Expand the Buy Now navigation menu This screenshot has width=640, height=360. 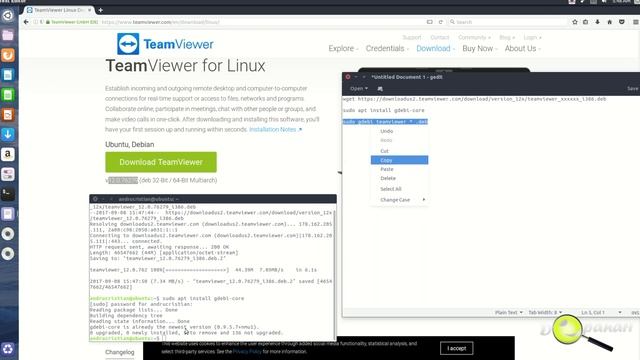pos(480,49)
